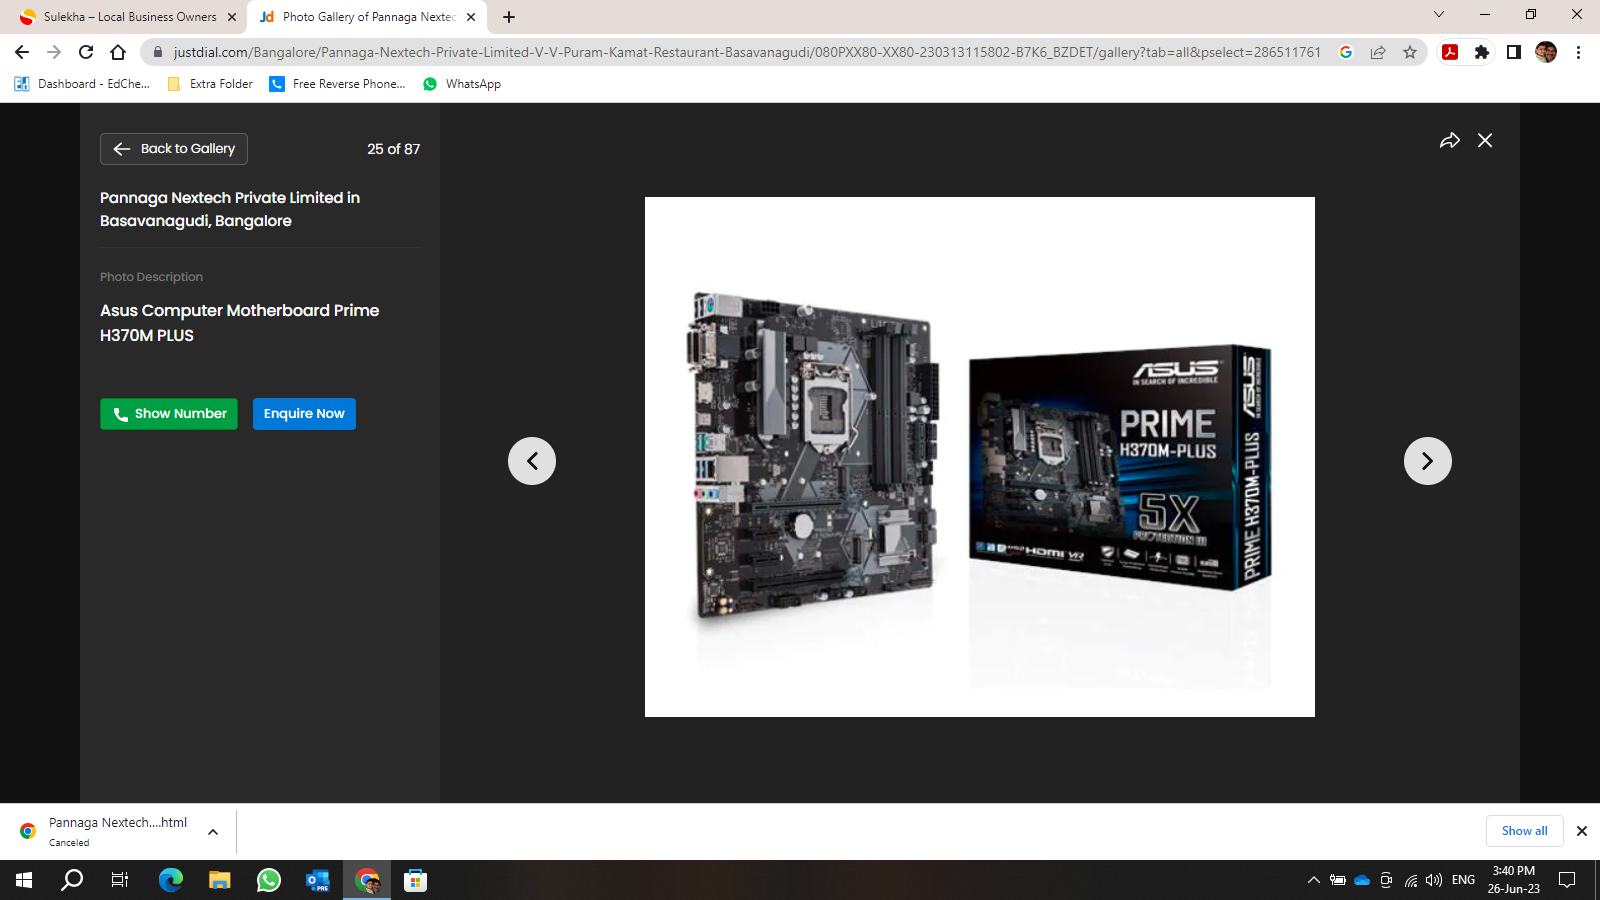Bookmark this page with star icon
The image size is (1600, 900).
(1410, 52)
